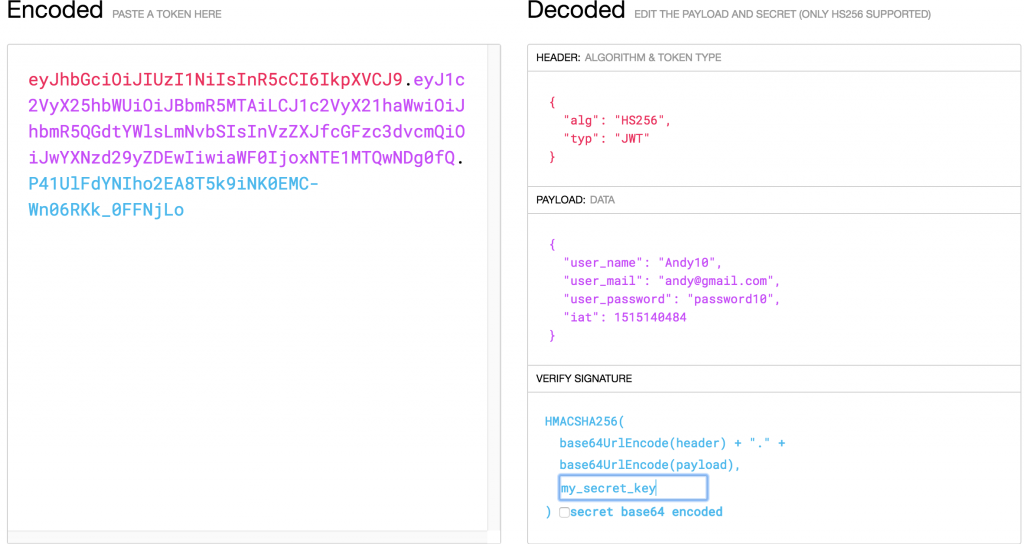Screen dimensions: 1024x544
Task: Click the encoded panel's vertical scrollbar
Action: pos(493,290)
